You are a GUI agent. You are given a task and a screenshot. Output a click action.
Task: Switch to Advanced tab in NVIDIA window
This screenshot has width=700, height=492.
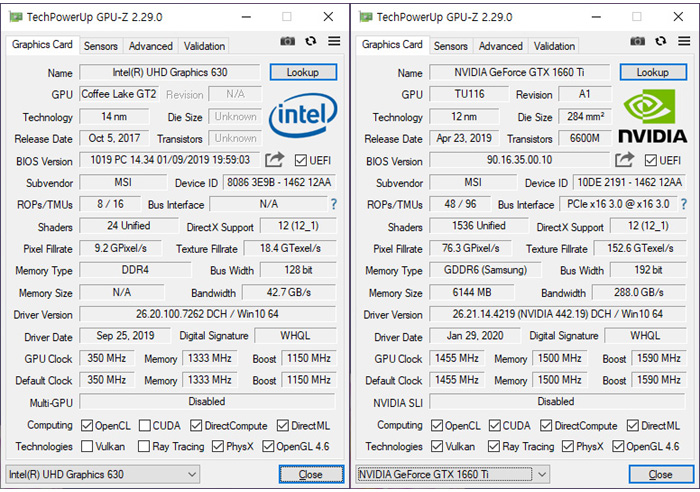[x=500, y=46]
